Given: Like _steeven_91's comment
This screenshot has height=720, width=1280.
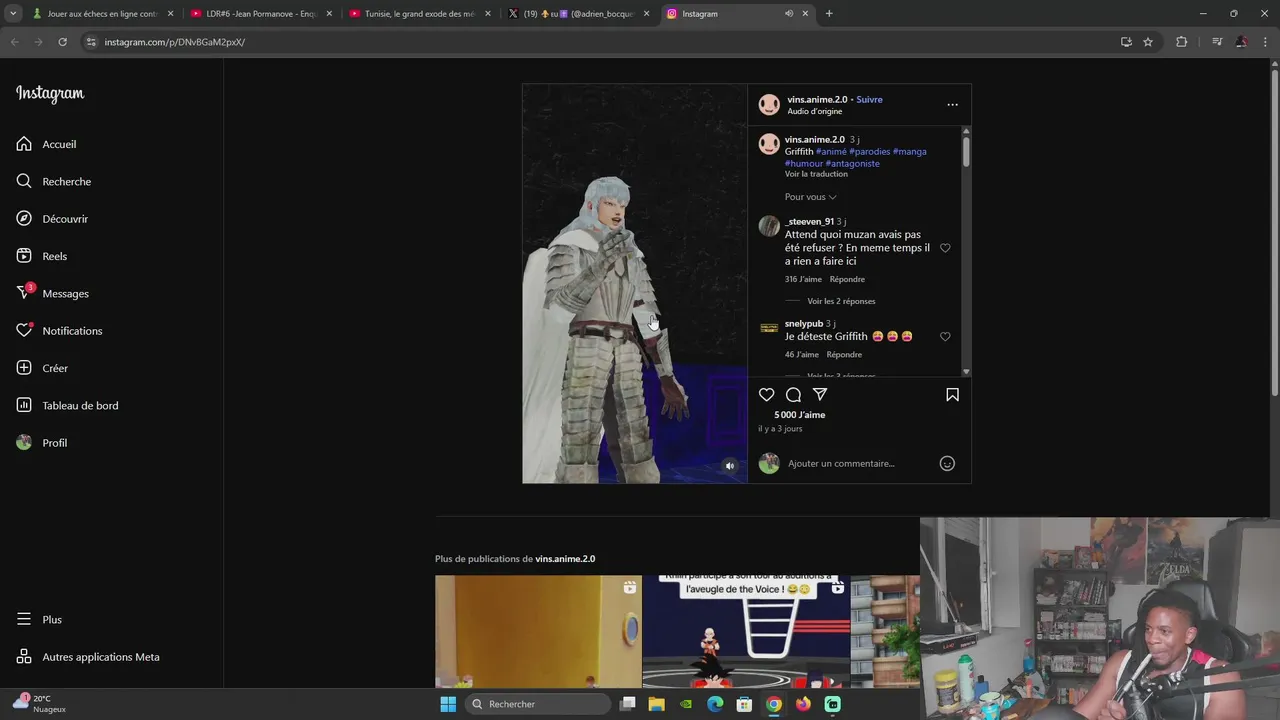Looking at the screenshot, I should pos(945,248).
